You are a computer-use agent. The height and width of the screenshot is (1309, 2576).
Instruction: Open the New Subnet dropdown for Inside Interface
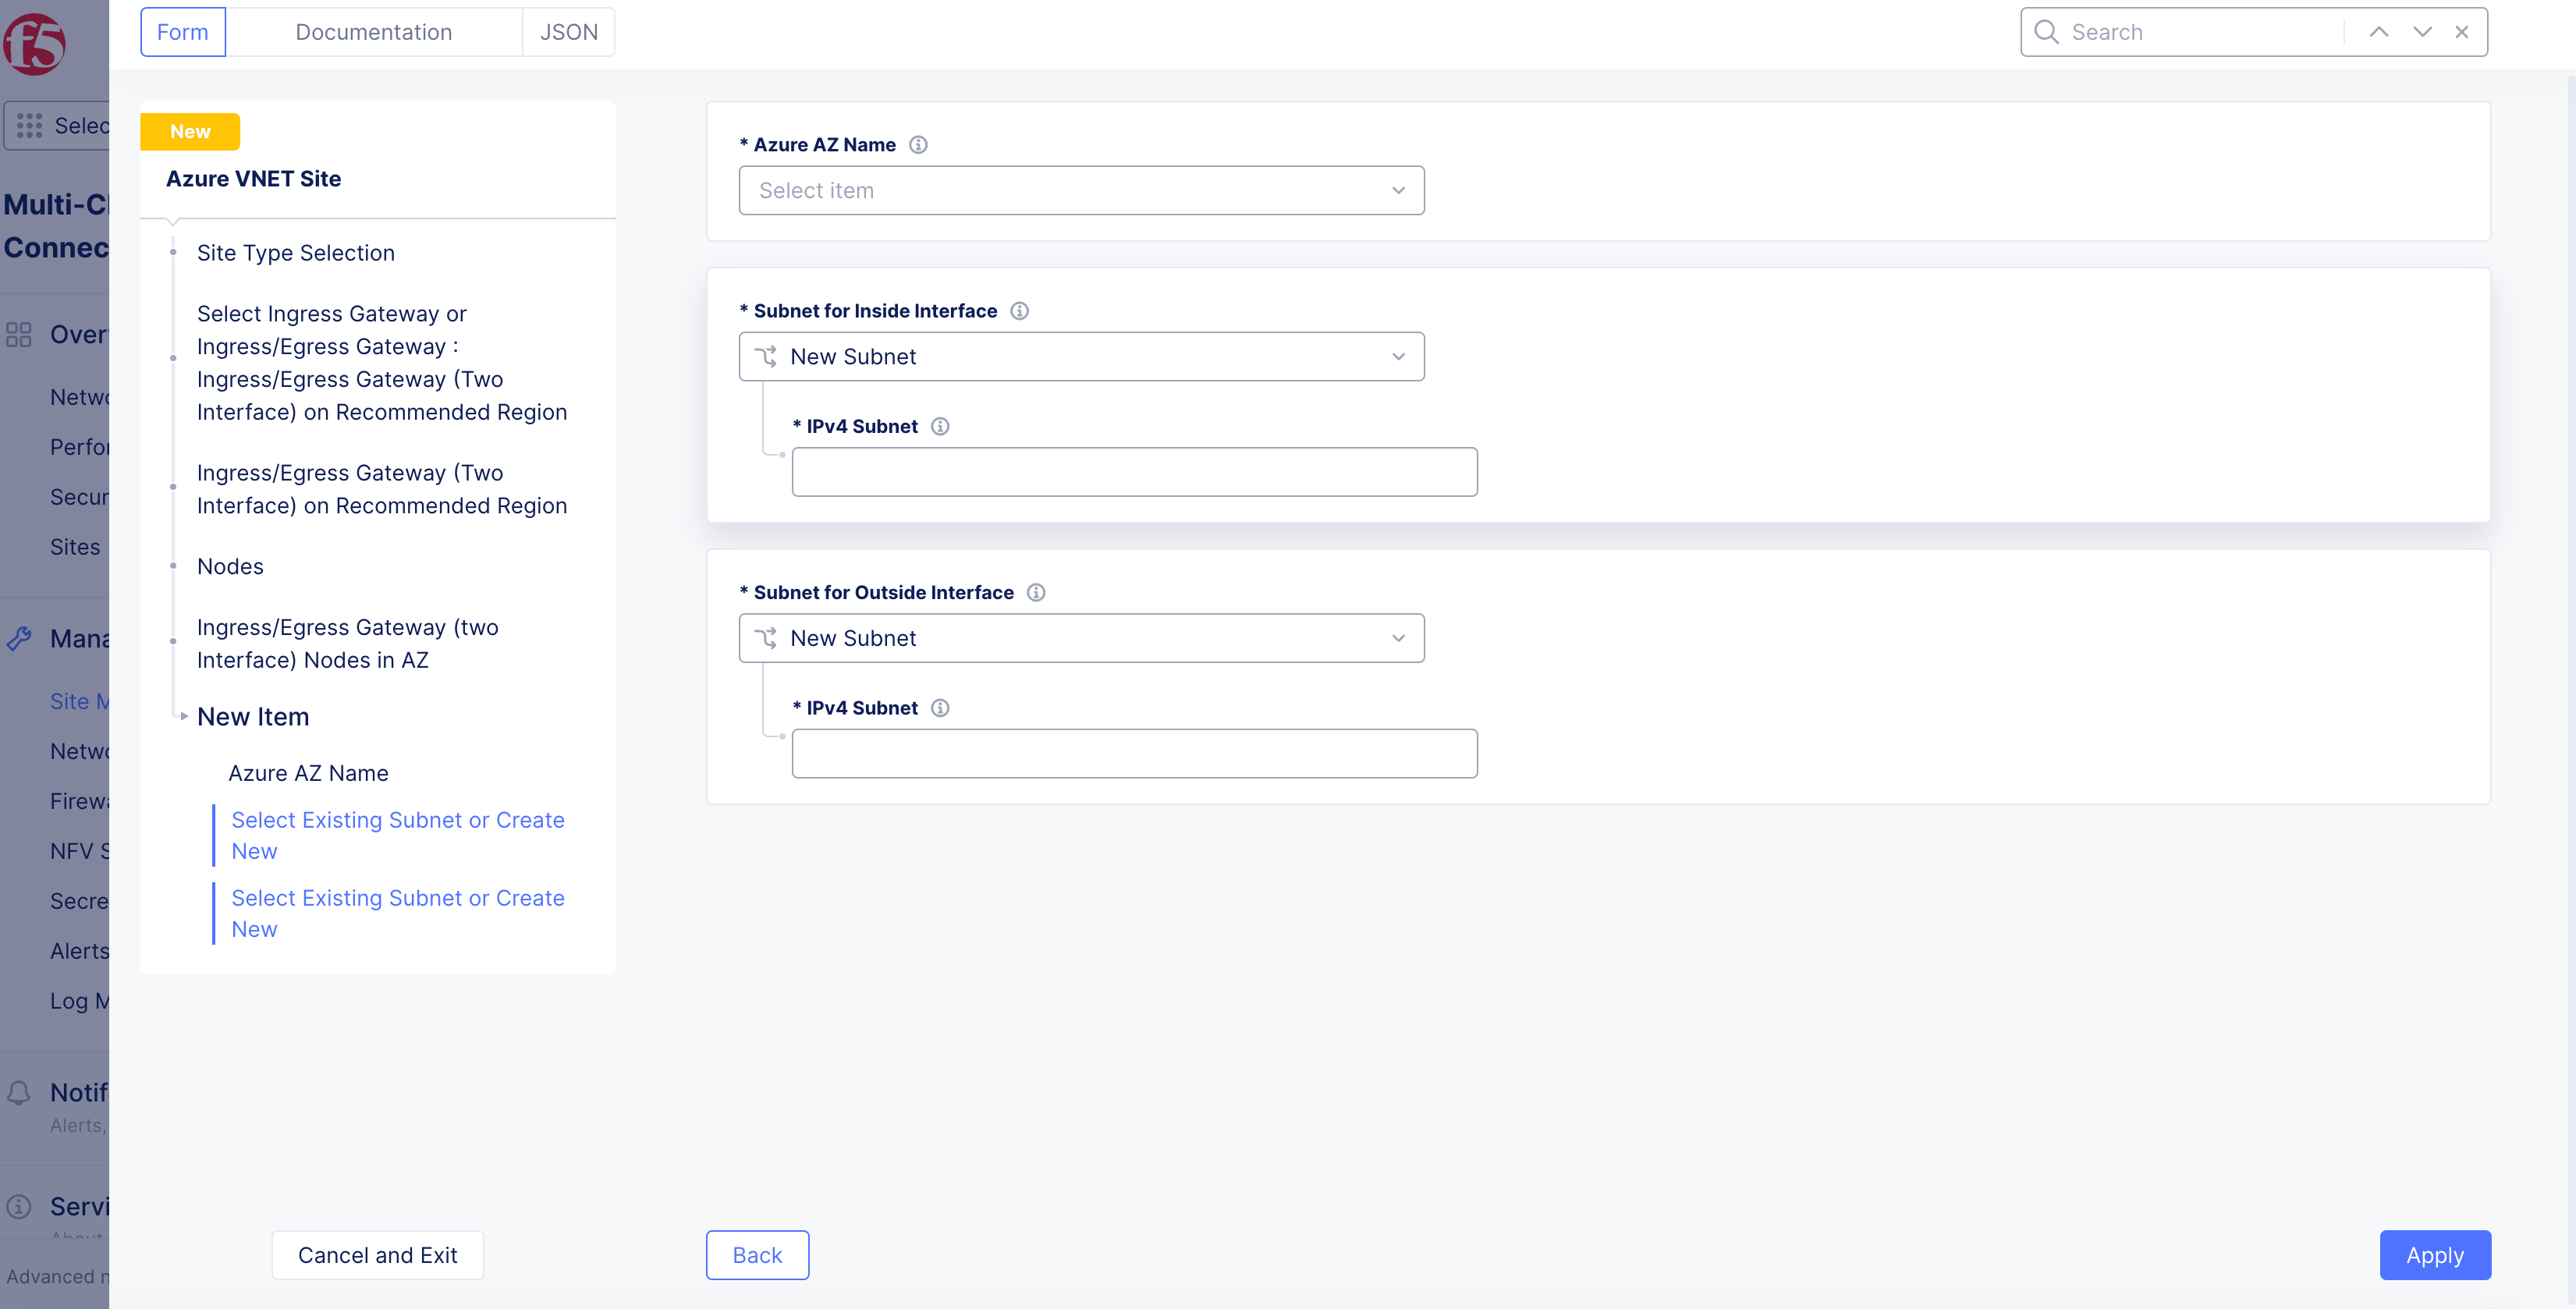1081,356
